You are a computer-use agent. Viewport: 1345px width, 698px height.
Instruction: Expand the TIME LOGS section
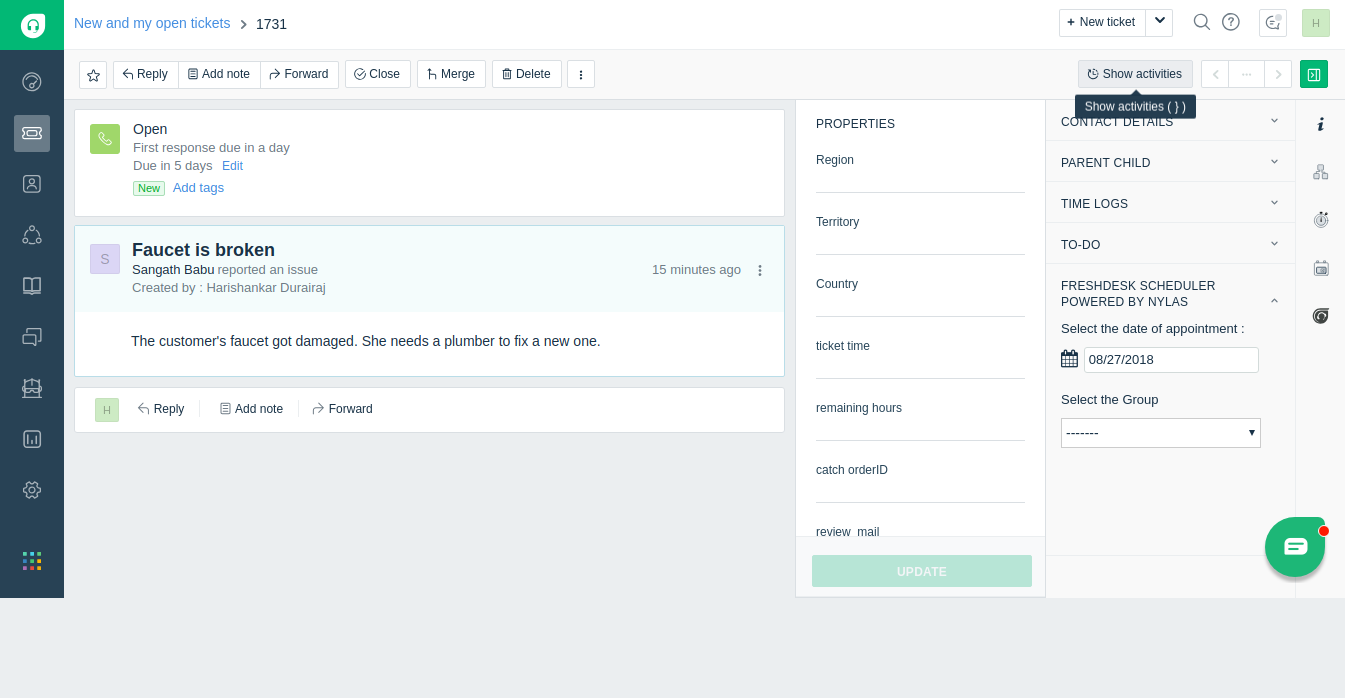click(1170, 203)
